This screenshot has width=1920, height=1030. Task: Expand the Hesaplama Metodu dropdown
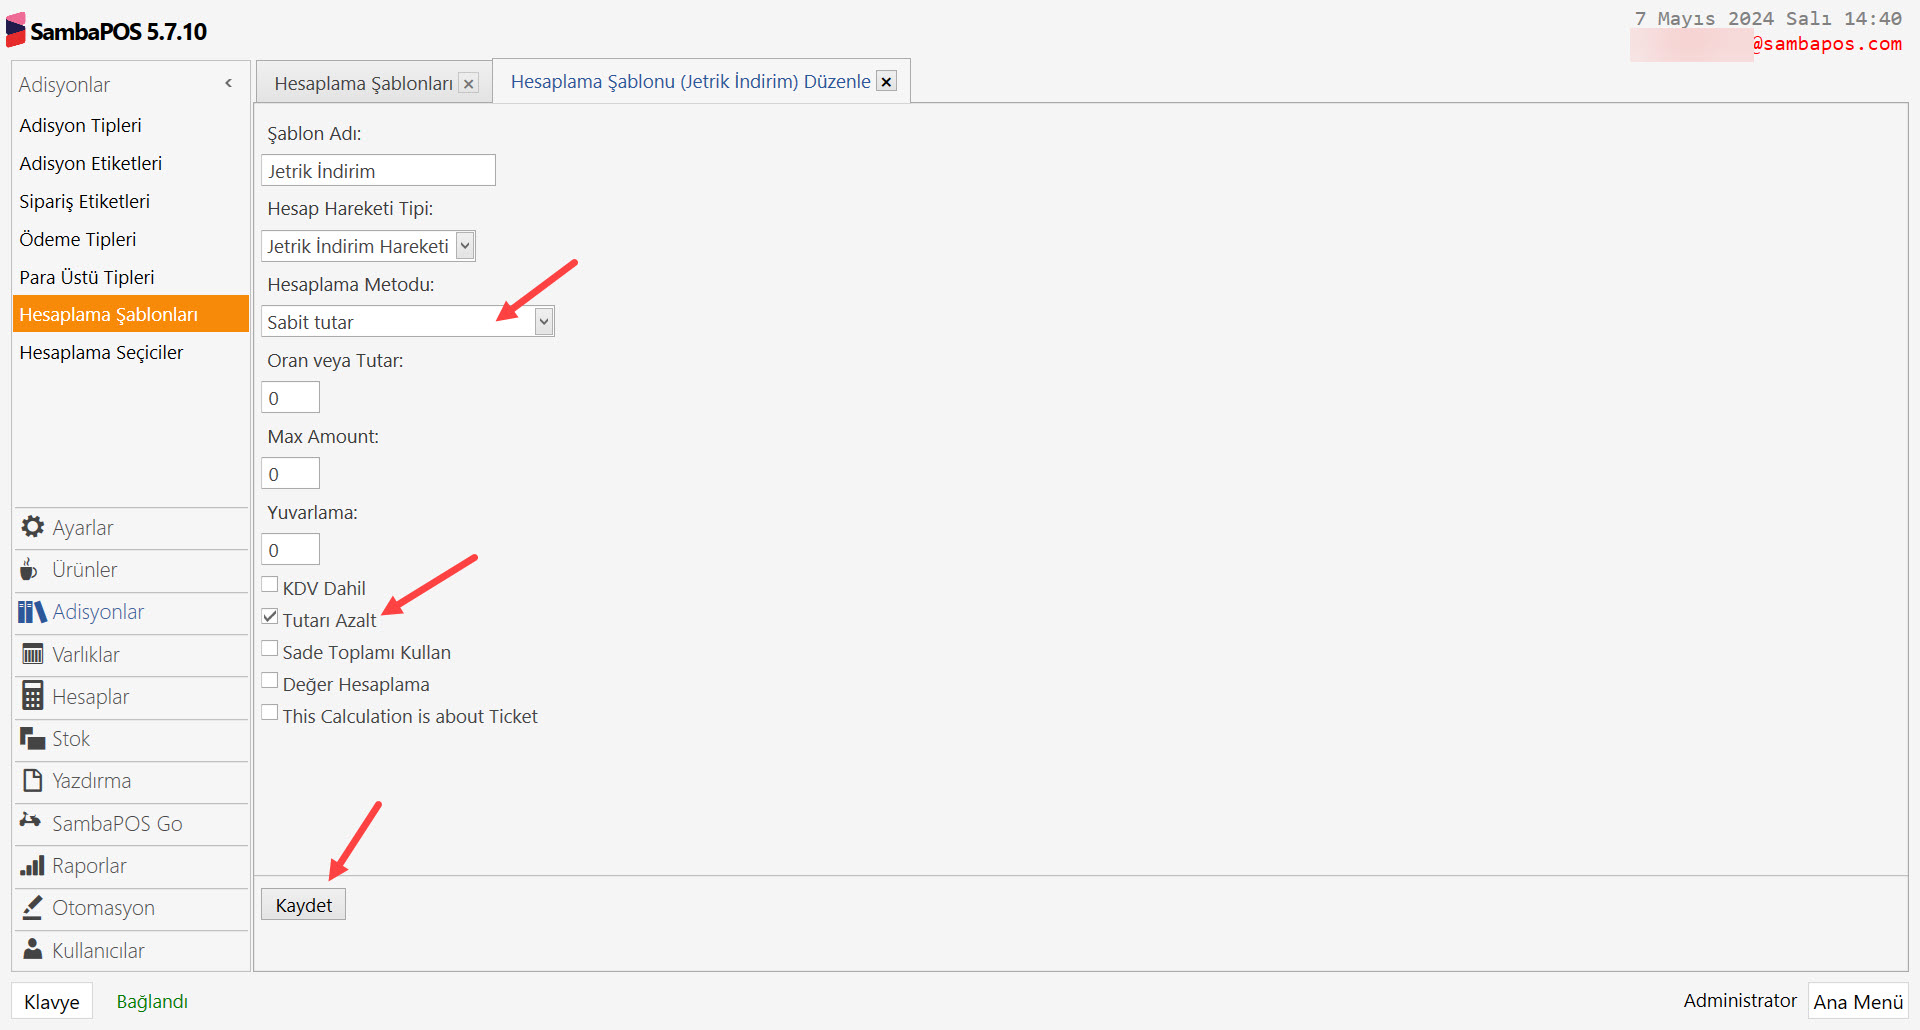click(x=543, y=322)
